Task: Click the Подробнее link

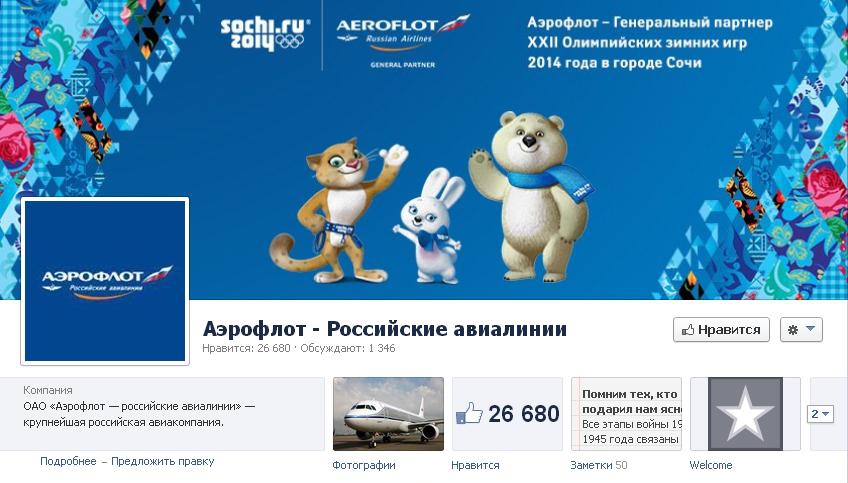Action: tap(68, 461)
